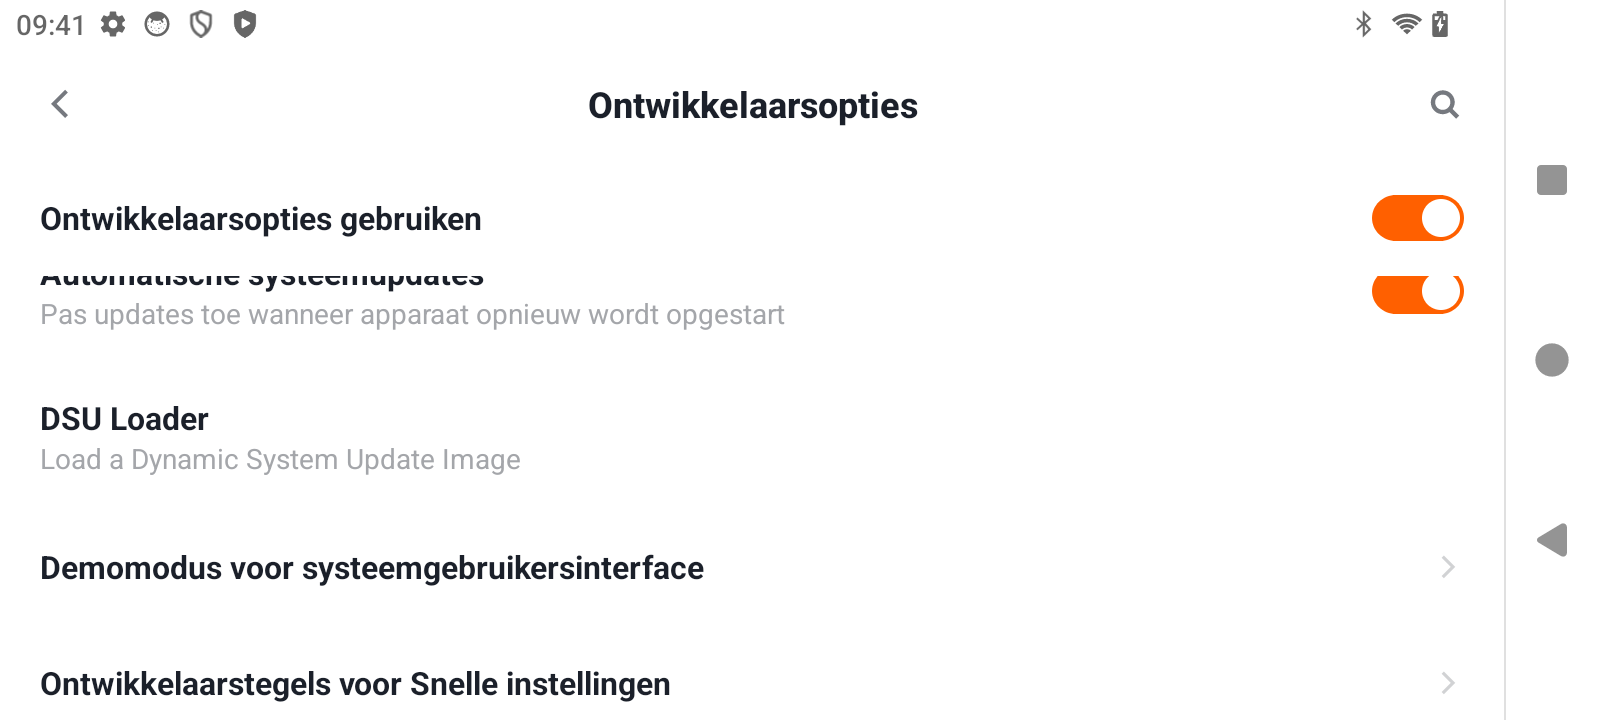The width and height of the screenshot is (1600, 720).
Task: Tap the VPN shield icon in the status bar
Action: click(x=199, y=24)
